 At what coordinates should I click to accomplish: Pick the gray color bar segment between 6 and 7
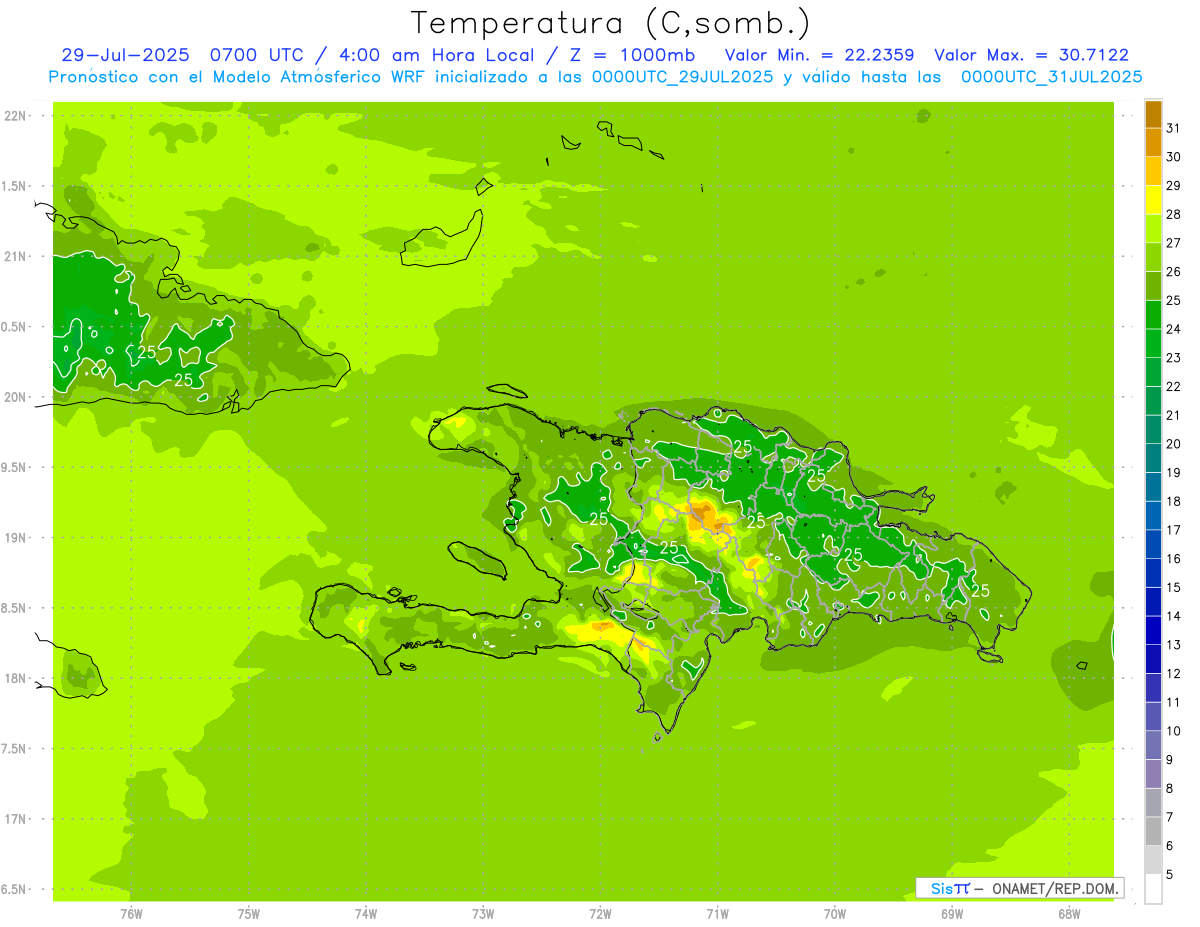(1153, 831)
